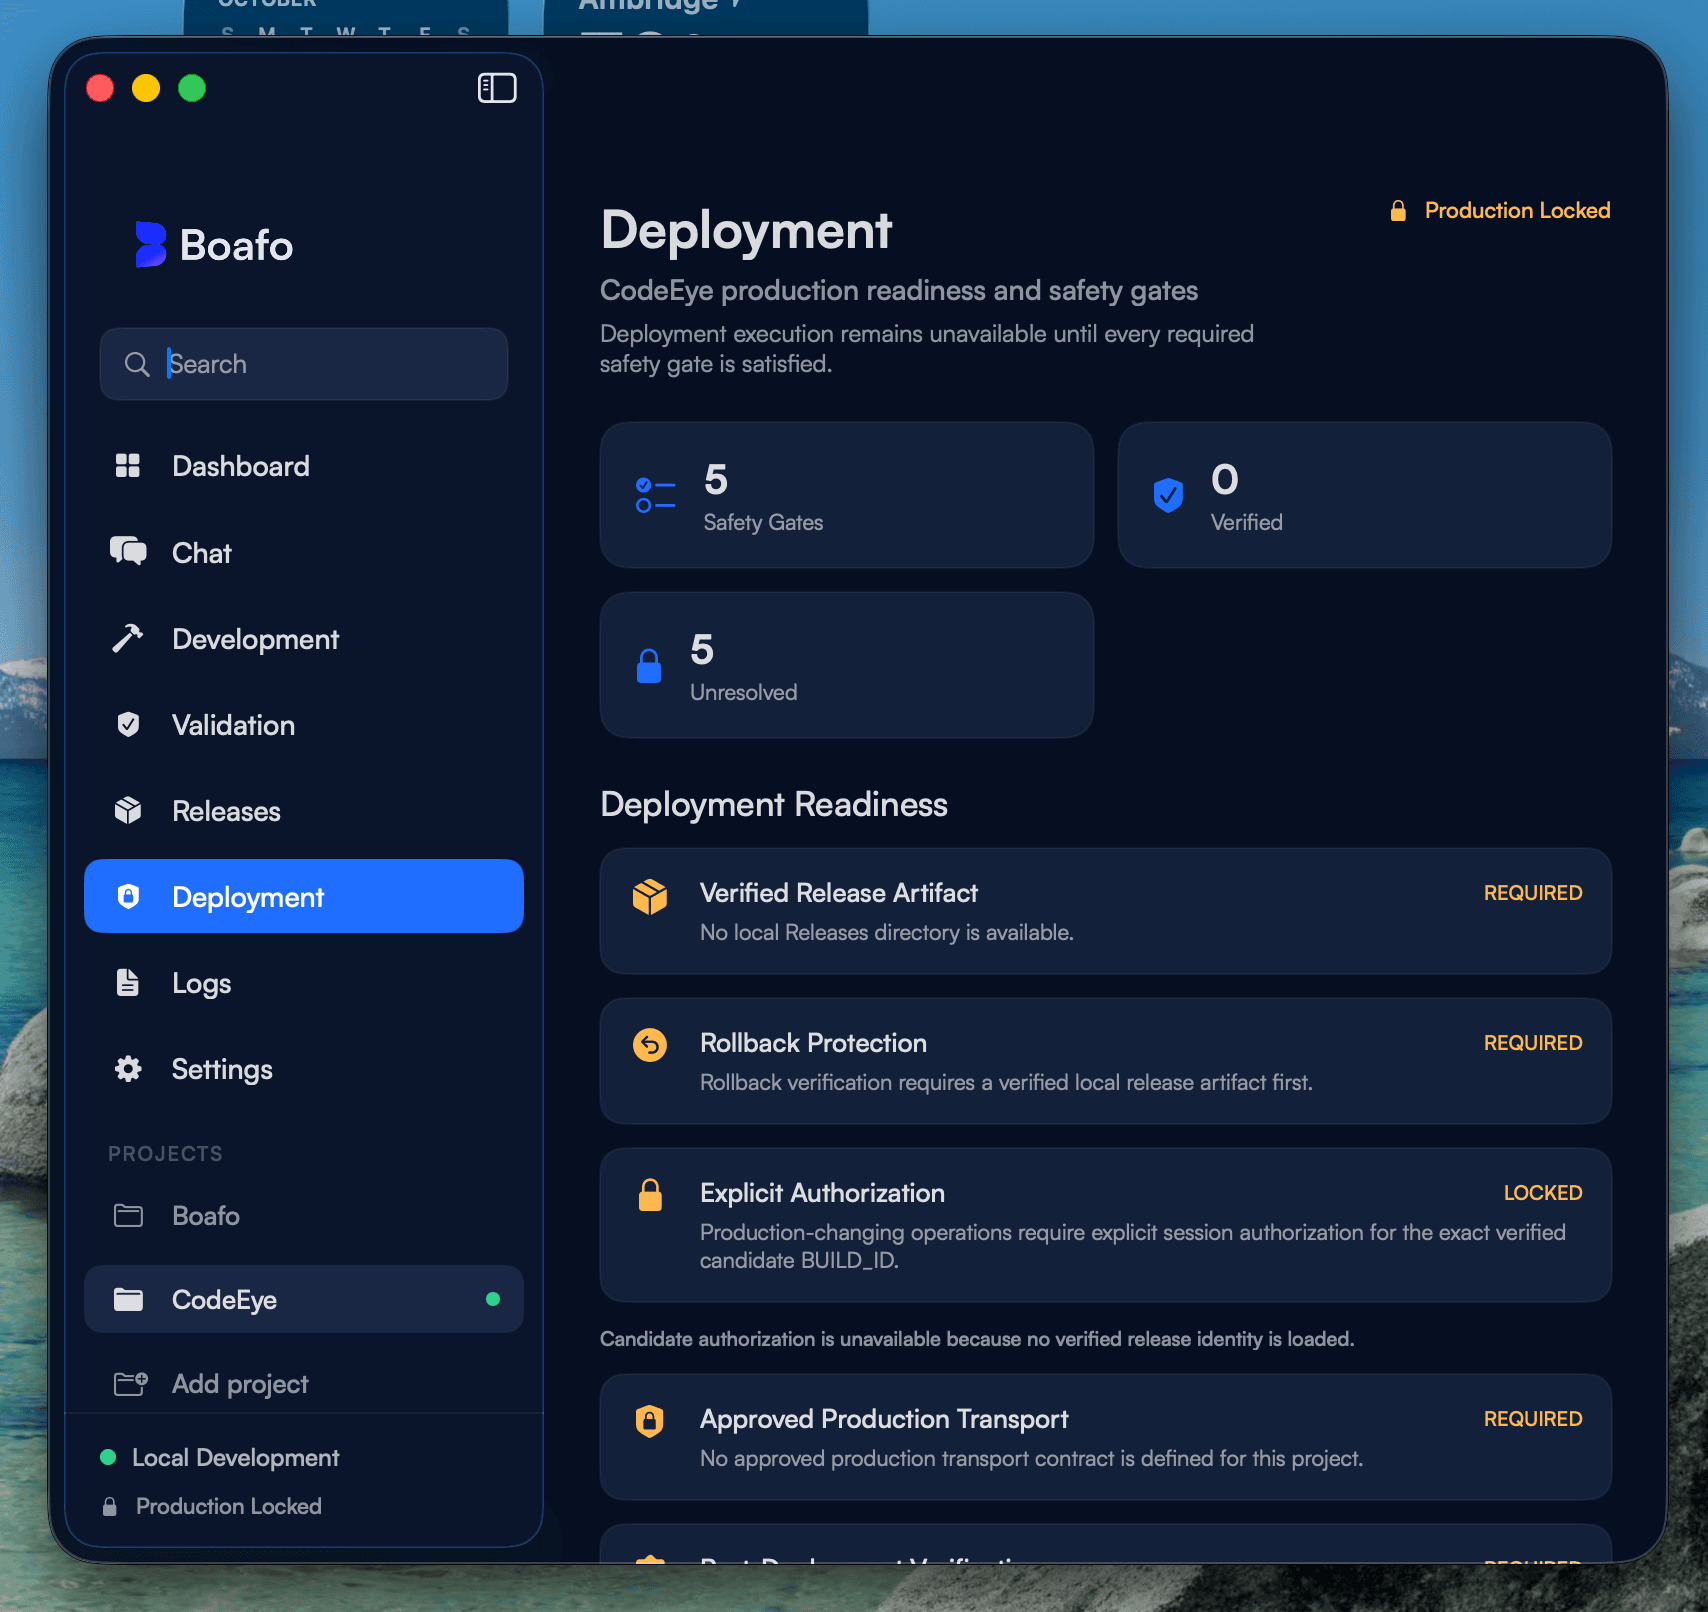1708x1612 pixels.
Task: Open the 5 Unresolved card
Action: (847, 665)
